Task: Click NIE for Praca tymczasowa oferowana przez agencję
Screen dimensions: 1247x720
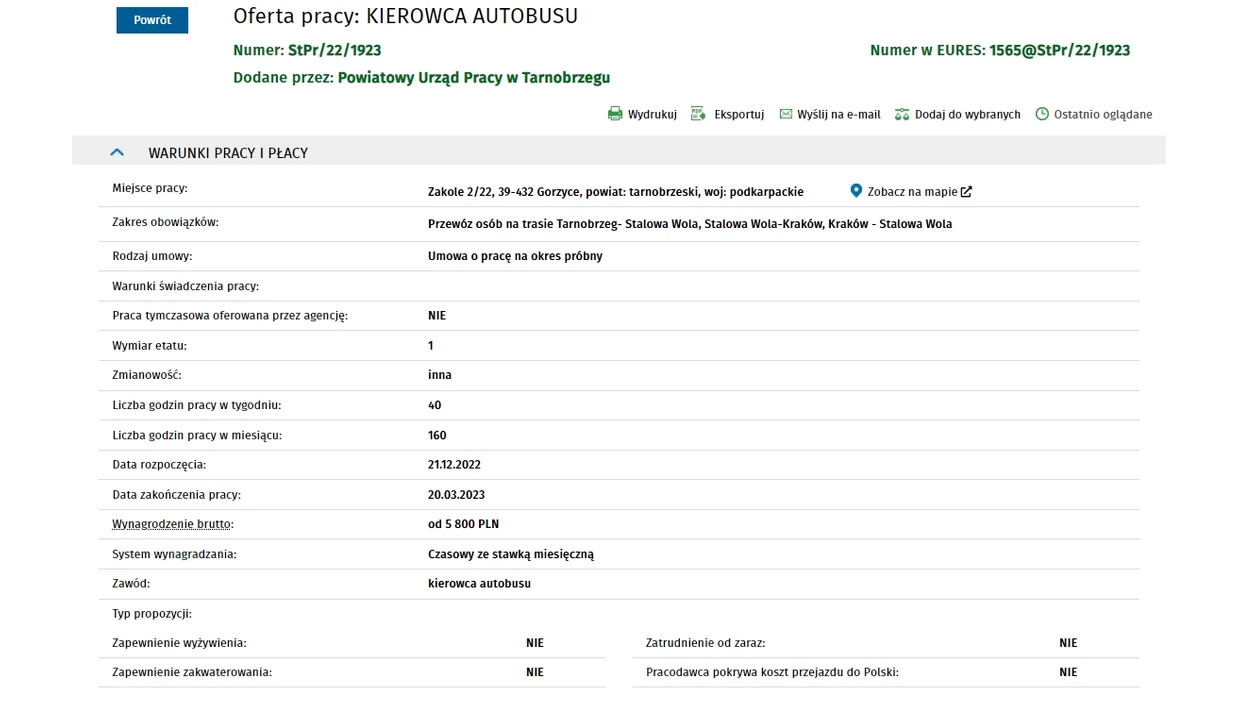Action: (437, 315)
